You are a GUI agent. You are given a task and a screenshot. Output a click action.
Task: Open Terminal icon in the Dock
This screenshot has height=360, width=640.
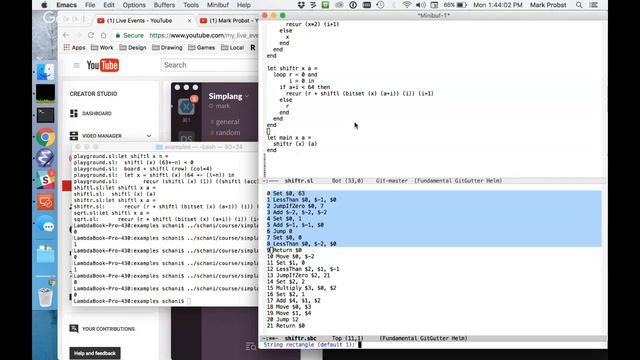pos(45,115)
